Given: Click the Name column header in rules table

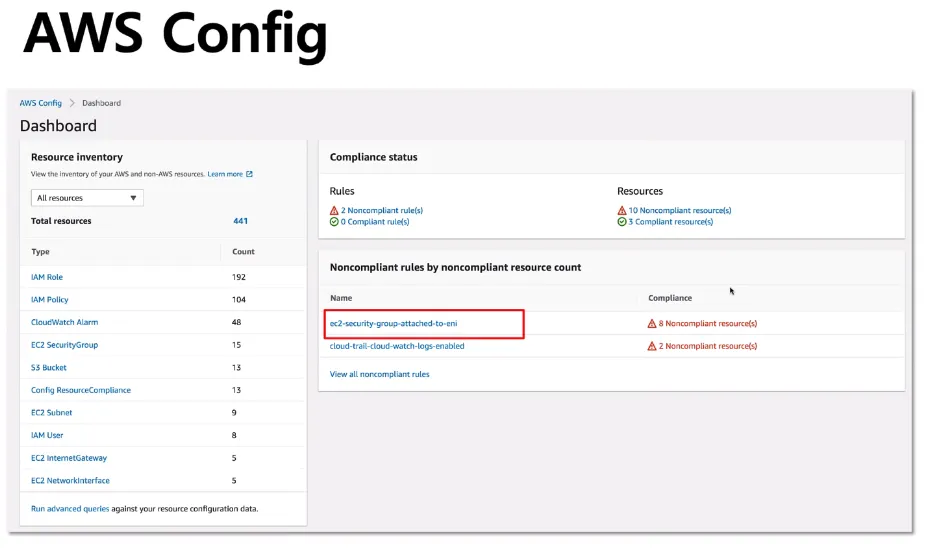Looking at the screenshot, I should click(341, 298).
